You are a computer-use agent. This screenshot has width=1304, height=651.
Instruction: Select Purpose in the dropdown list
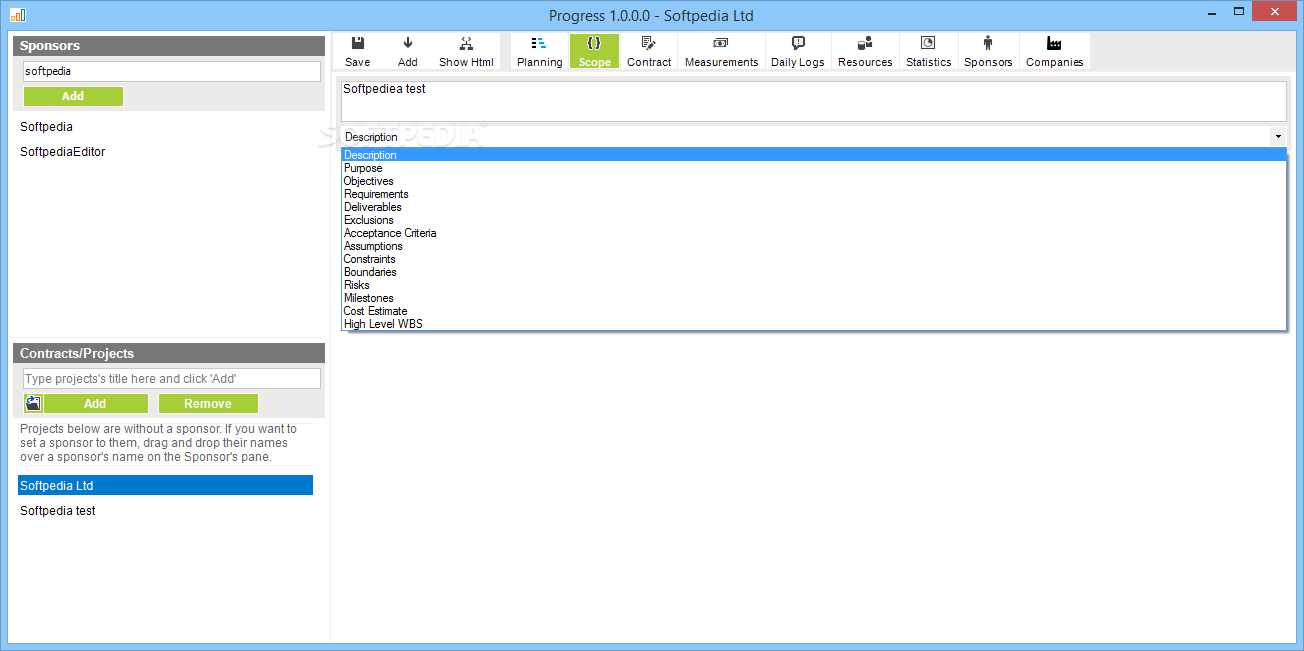pos(813,168)
